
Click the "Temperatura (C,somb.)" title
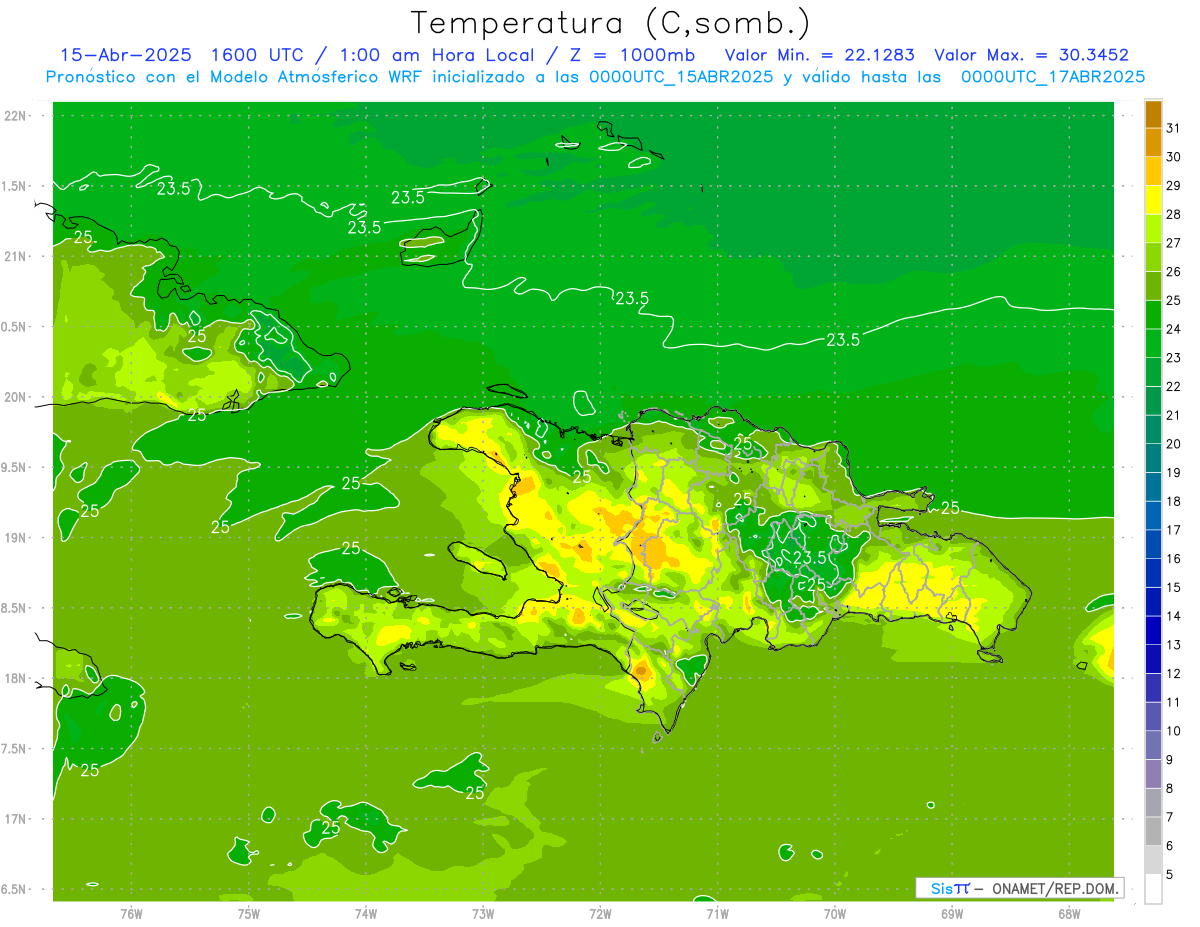coord(609,23)
